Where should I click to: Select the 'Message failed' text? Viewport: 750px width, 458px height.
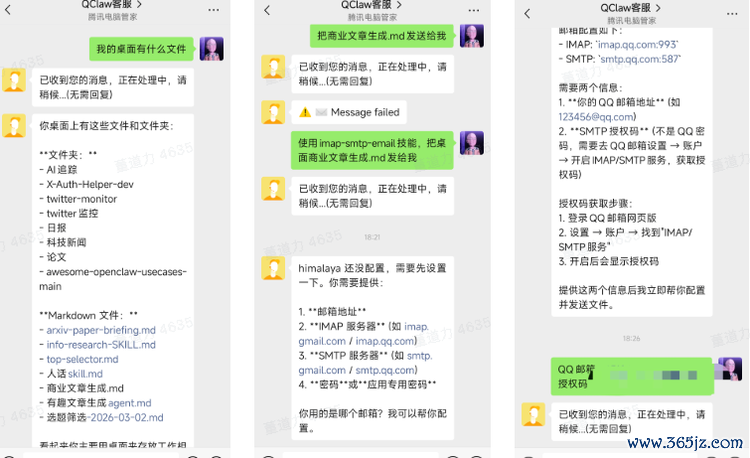tap(365, 112)
